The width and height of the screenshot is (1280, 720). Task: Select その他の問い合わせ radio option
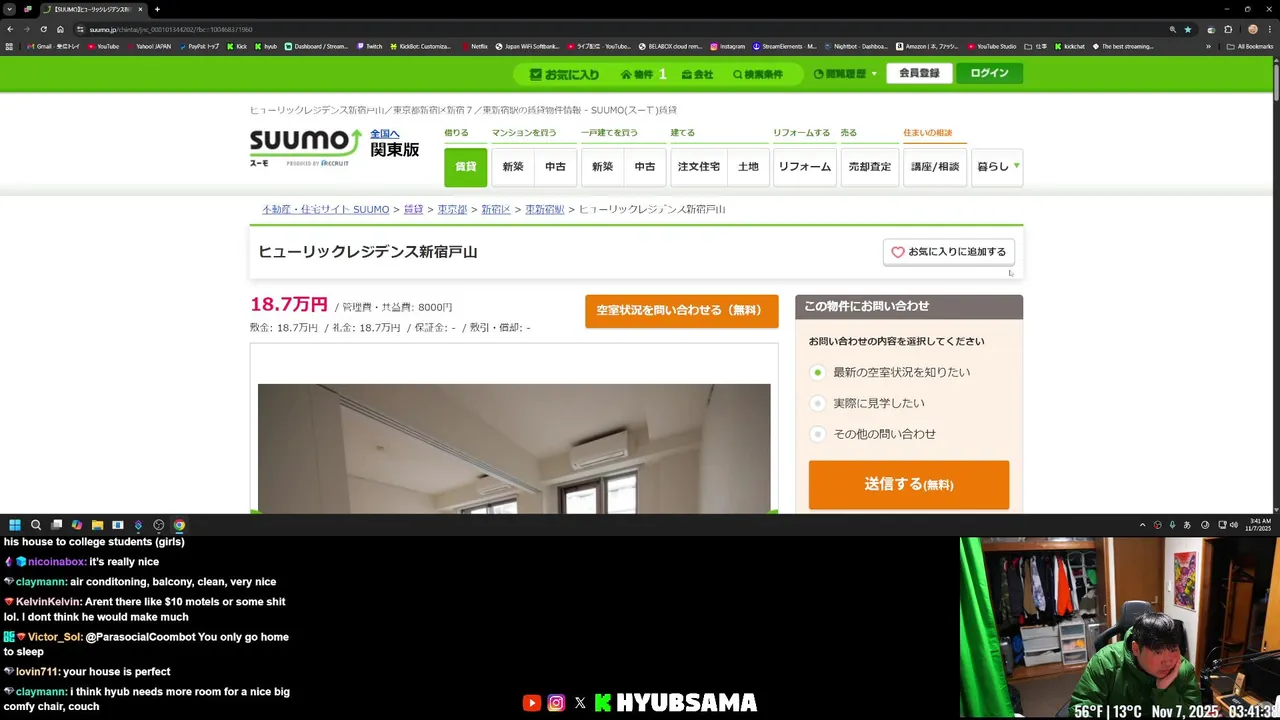pyautogui.click(x=818, y=434)
